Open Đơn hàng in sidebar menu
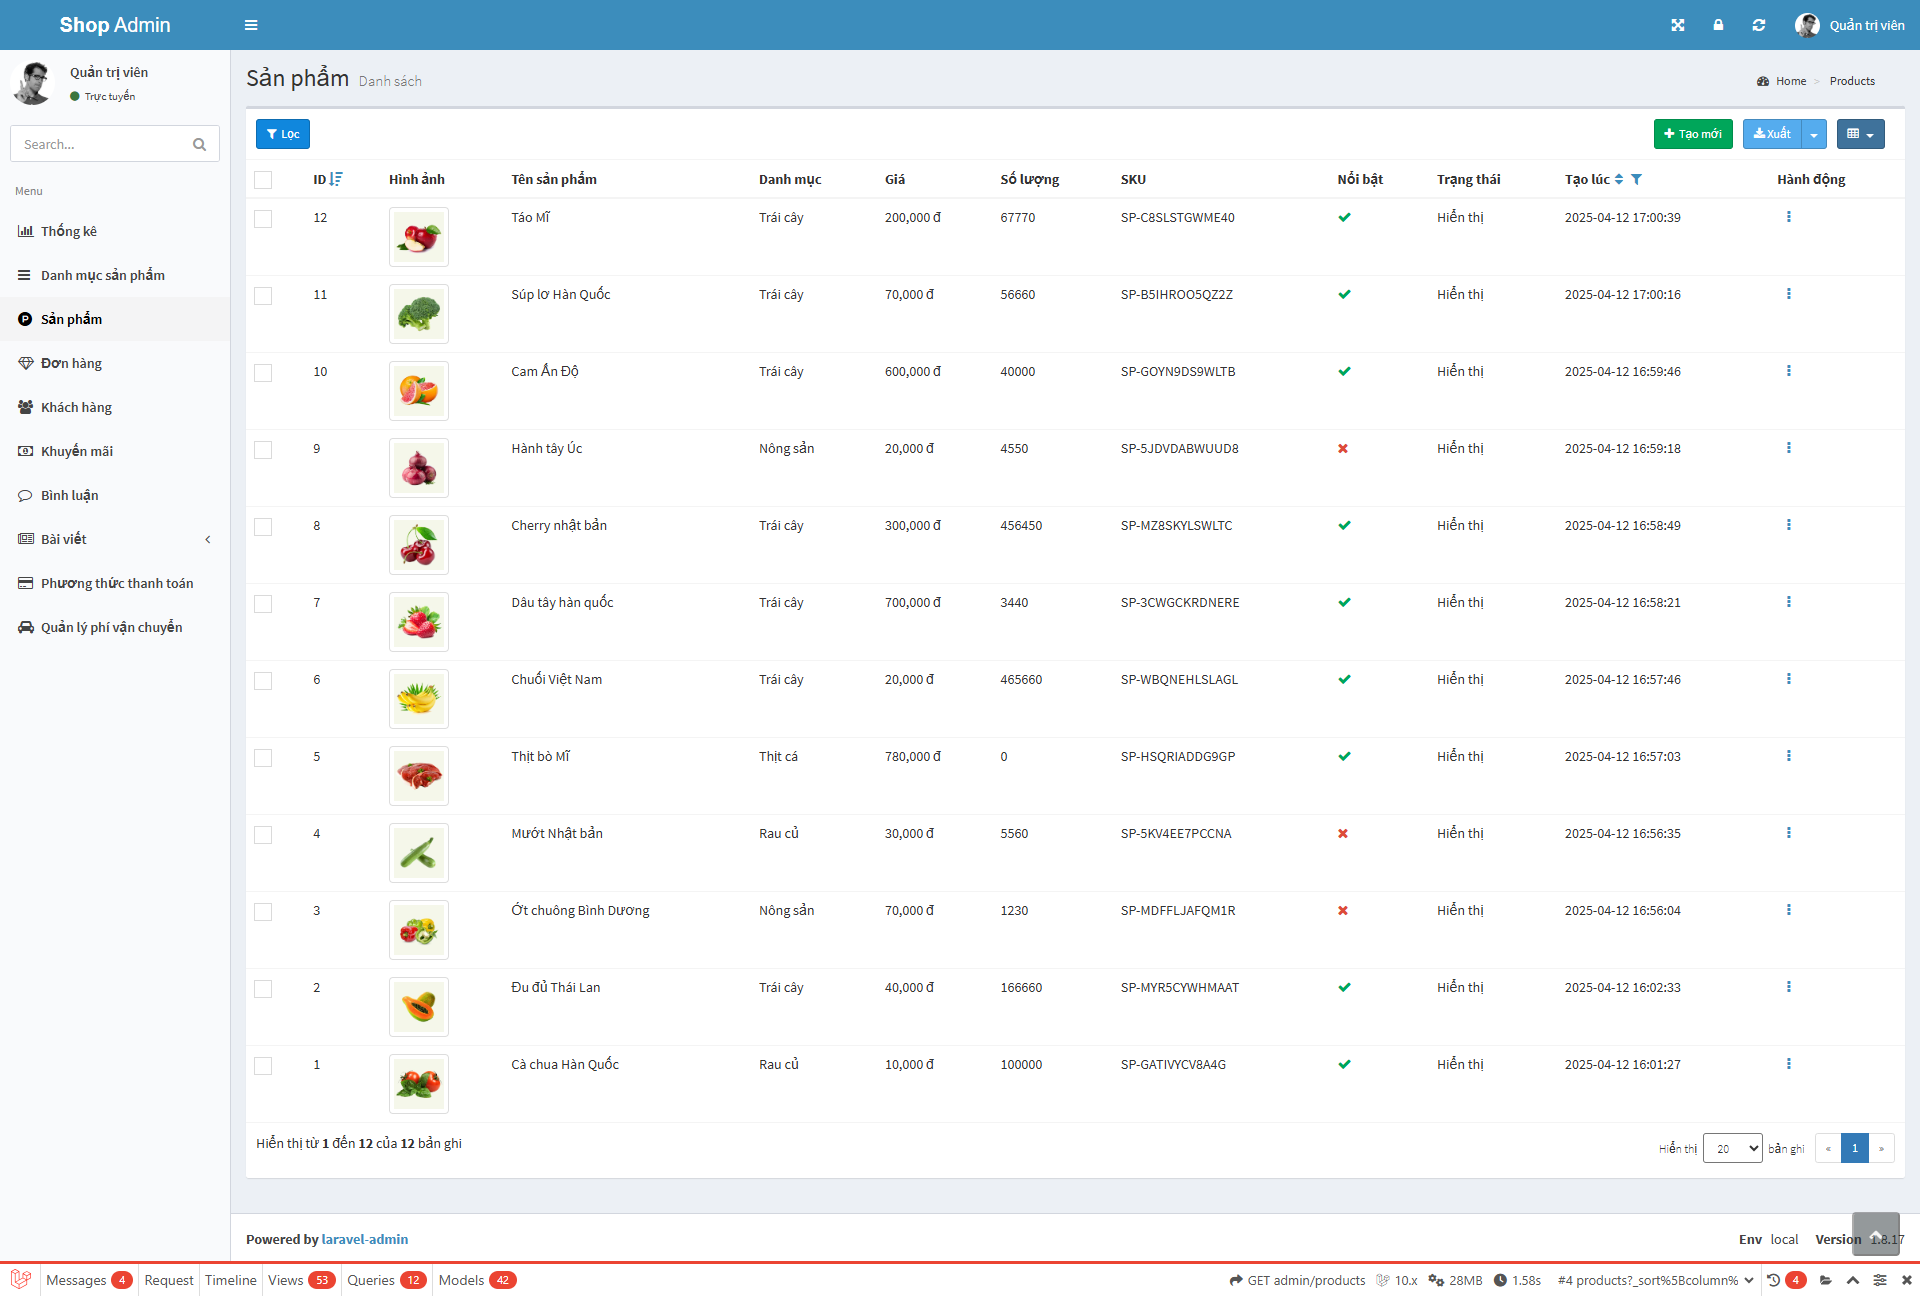The image size is (1920, 1296). (71, 363)
